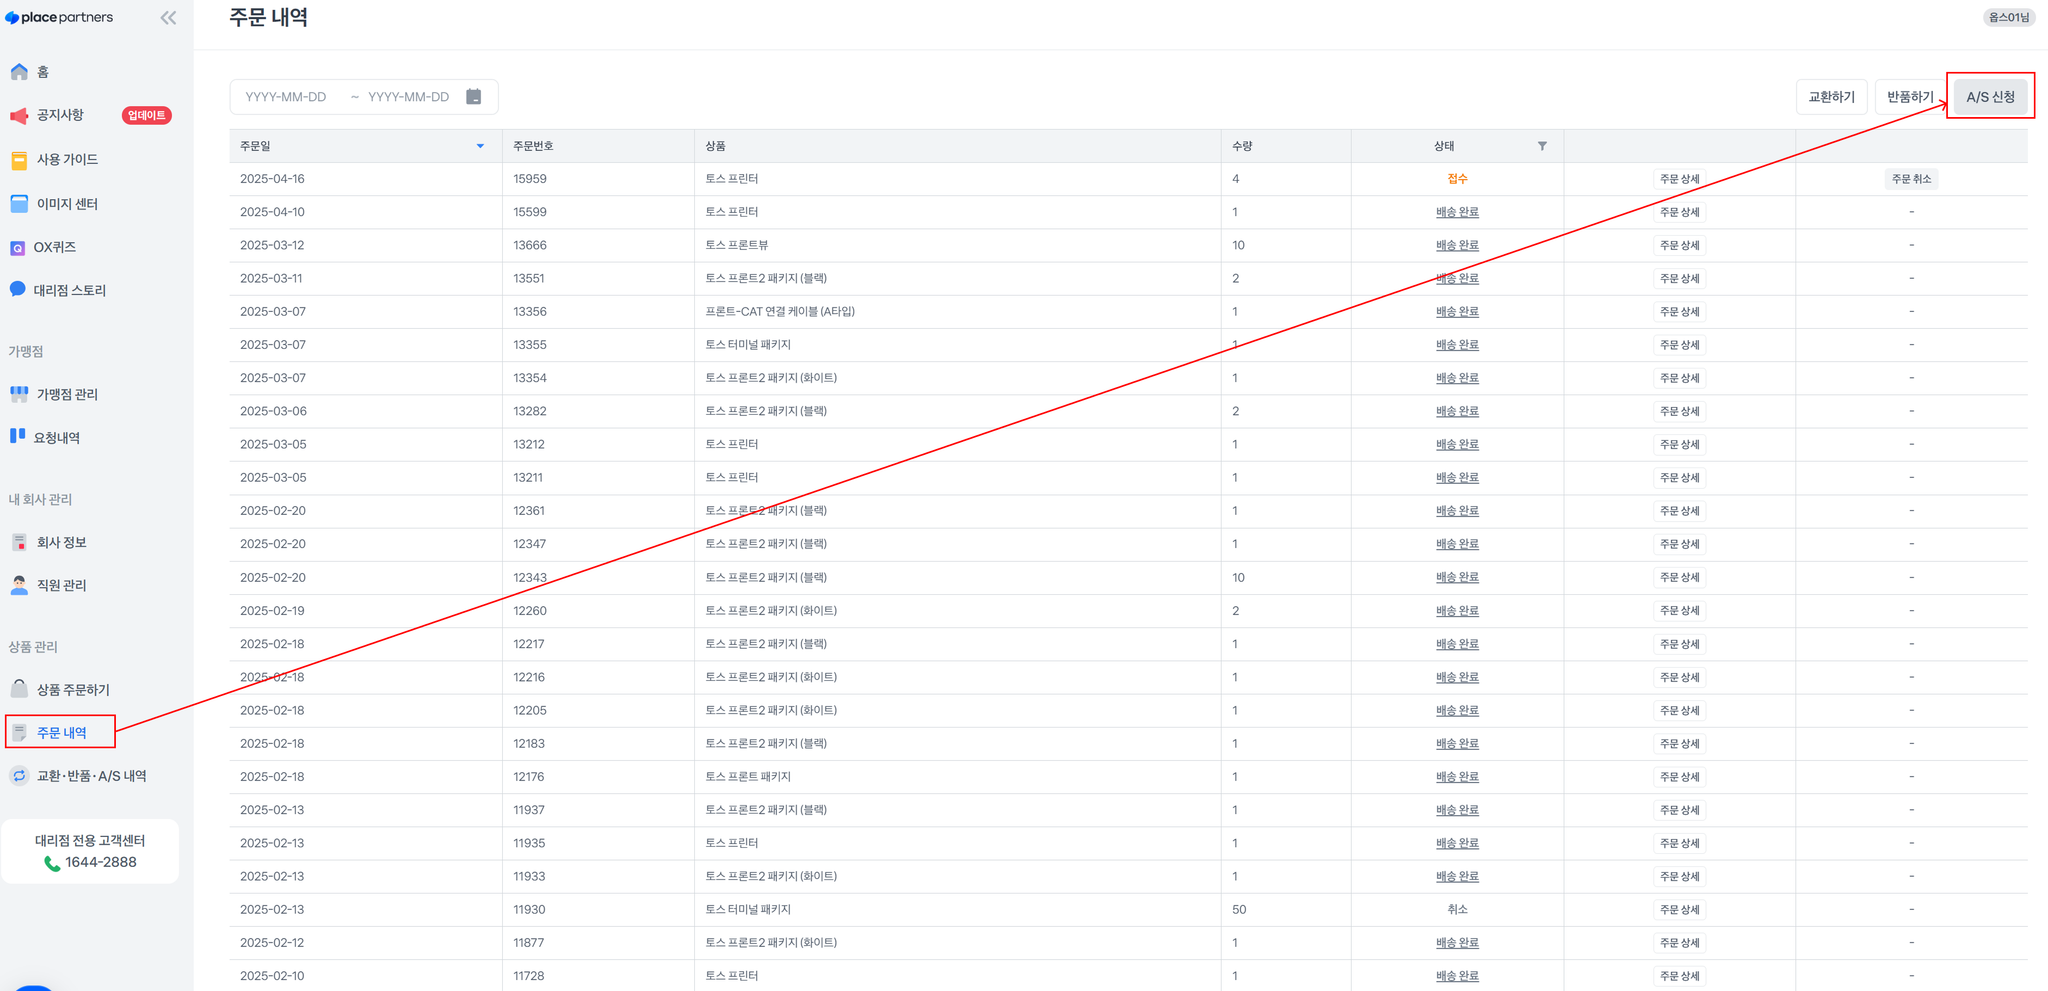Click the megaphone icon for 공지사항
The image size is (2048, 991).
(x=19, y=116)
